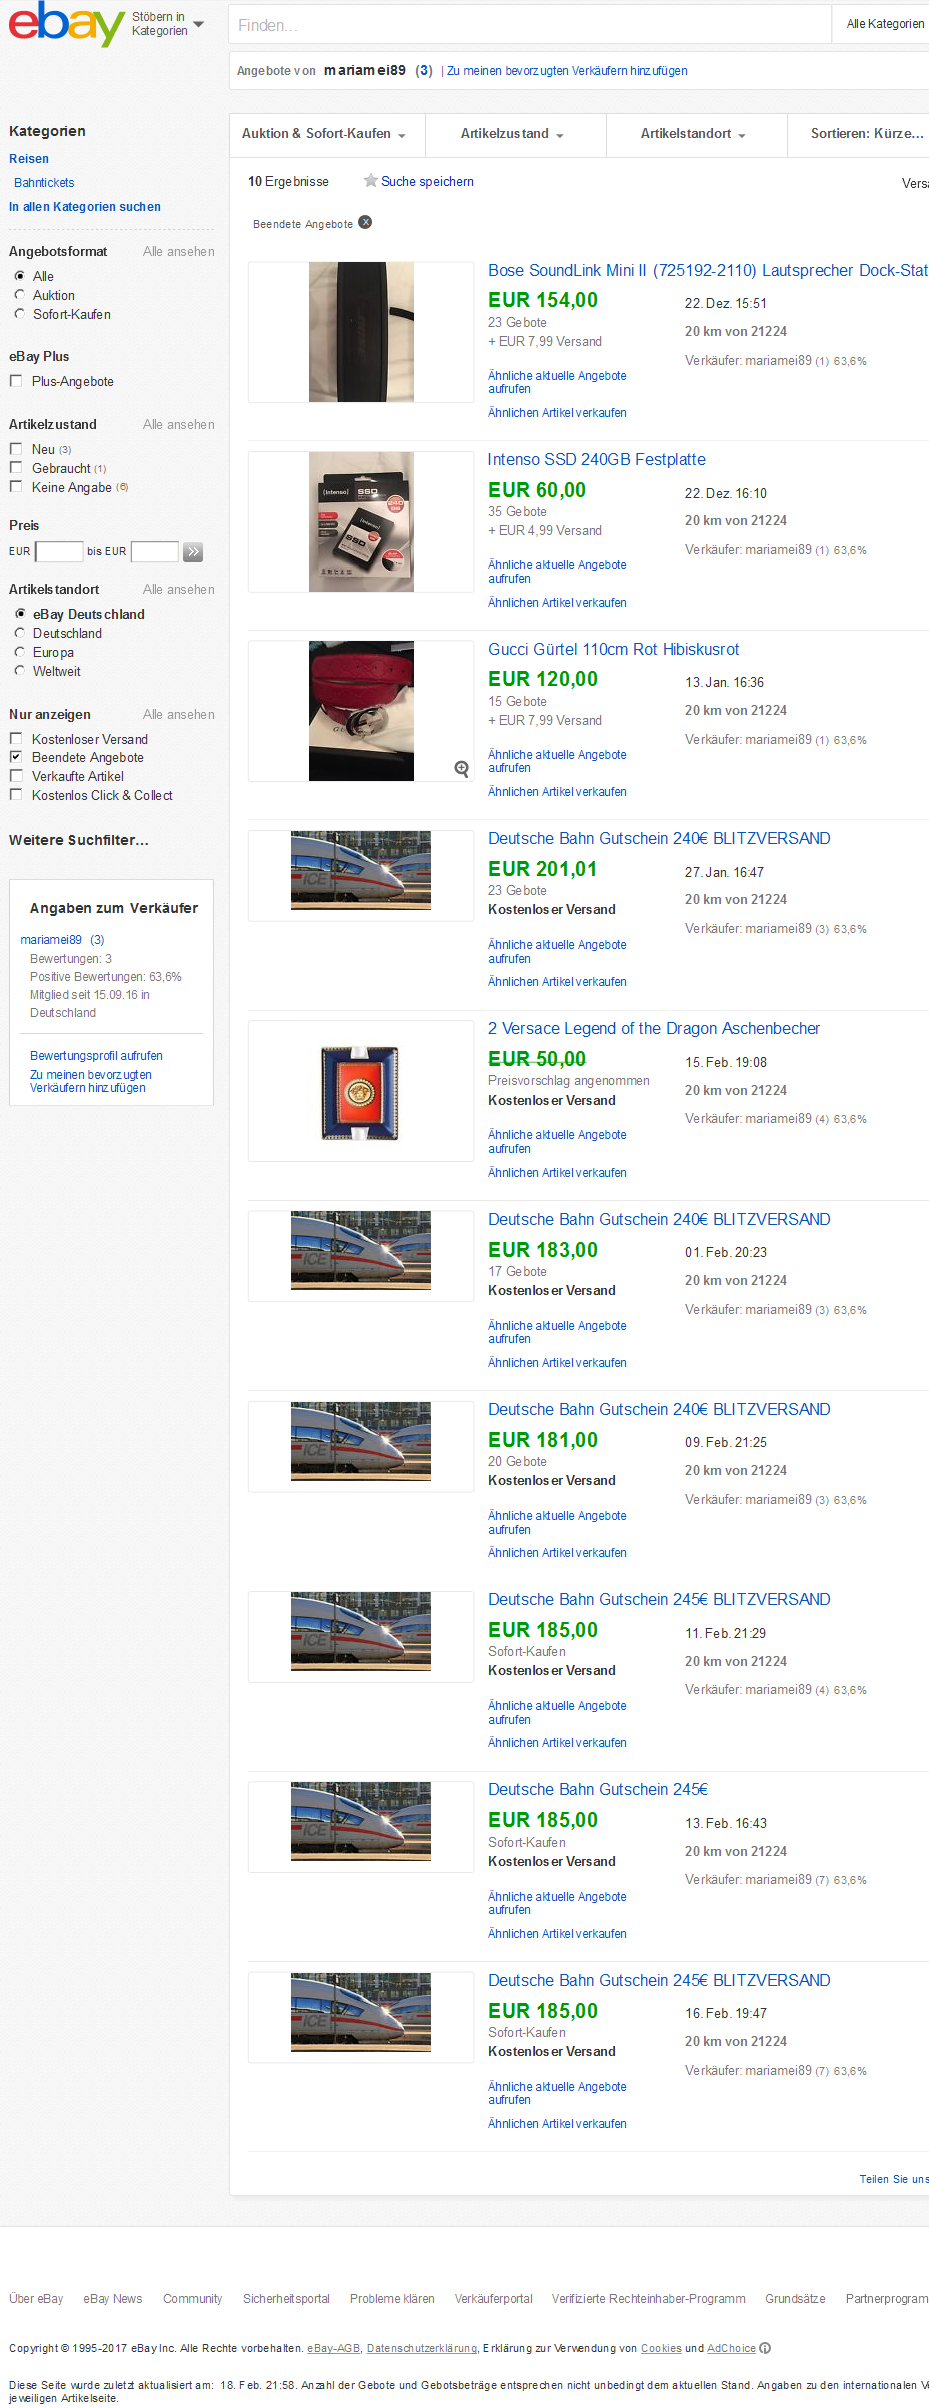Expand the Stöbern in Kategorien dropdown
Viewport: 929px width, 2408px height.
tap(168, 24)
